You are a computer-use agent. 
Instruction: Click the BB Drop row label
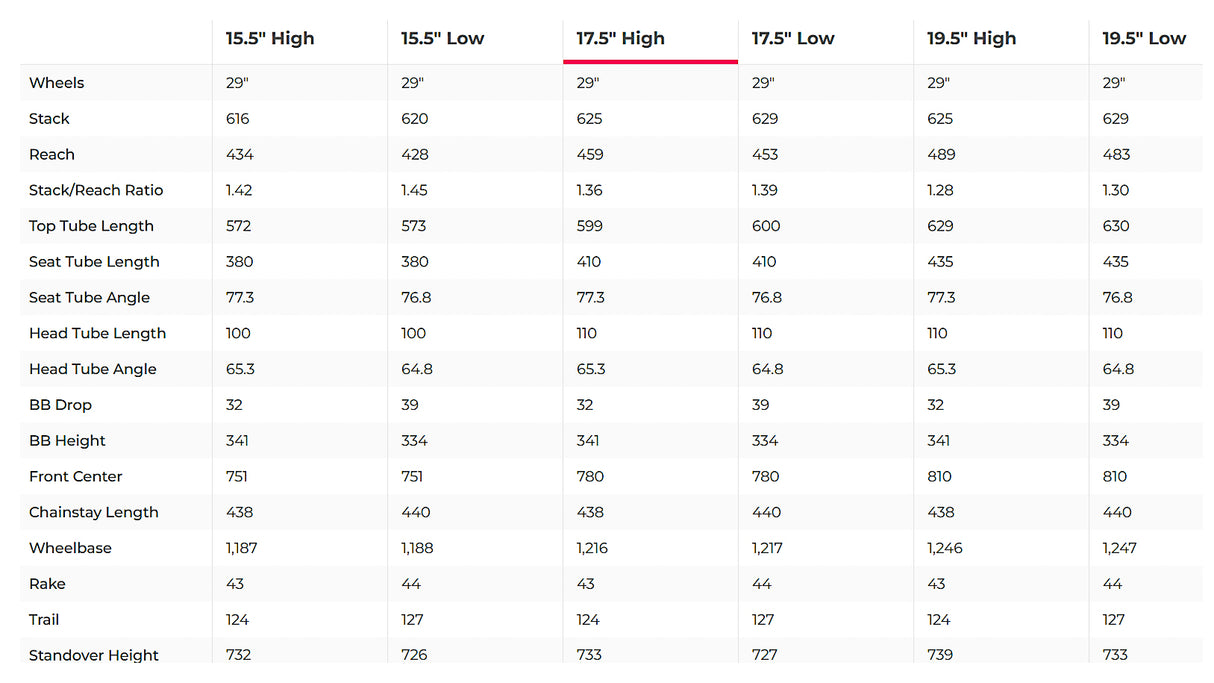pos(60,405)
